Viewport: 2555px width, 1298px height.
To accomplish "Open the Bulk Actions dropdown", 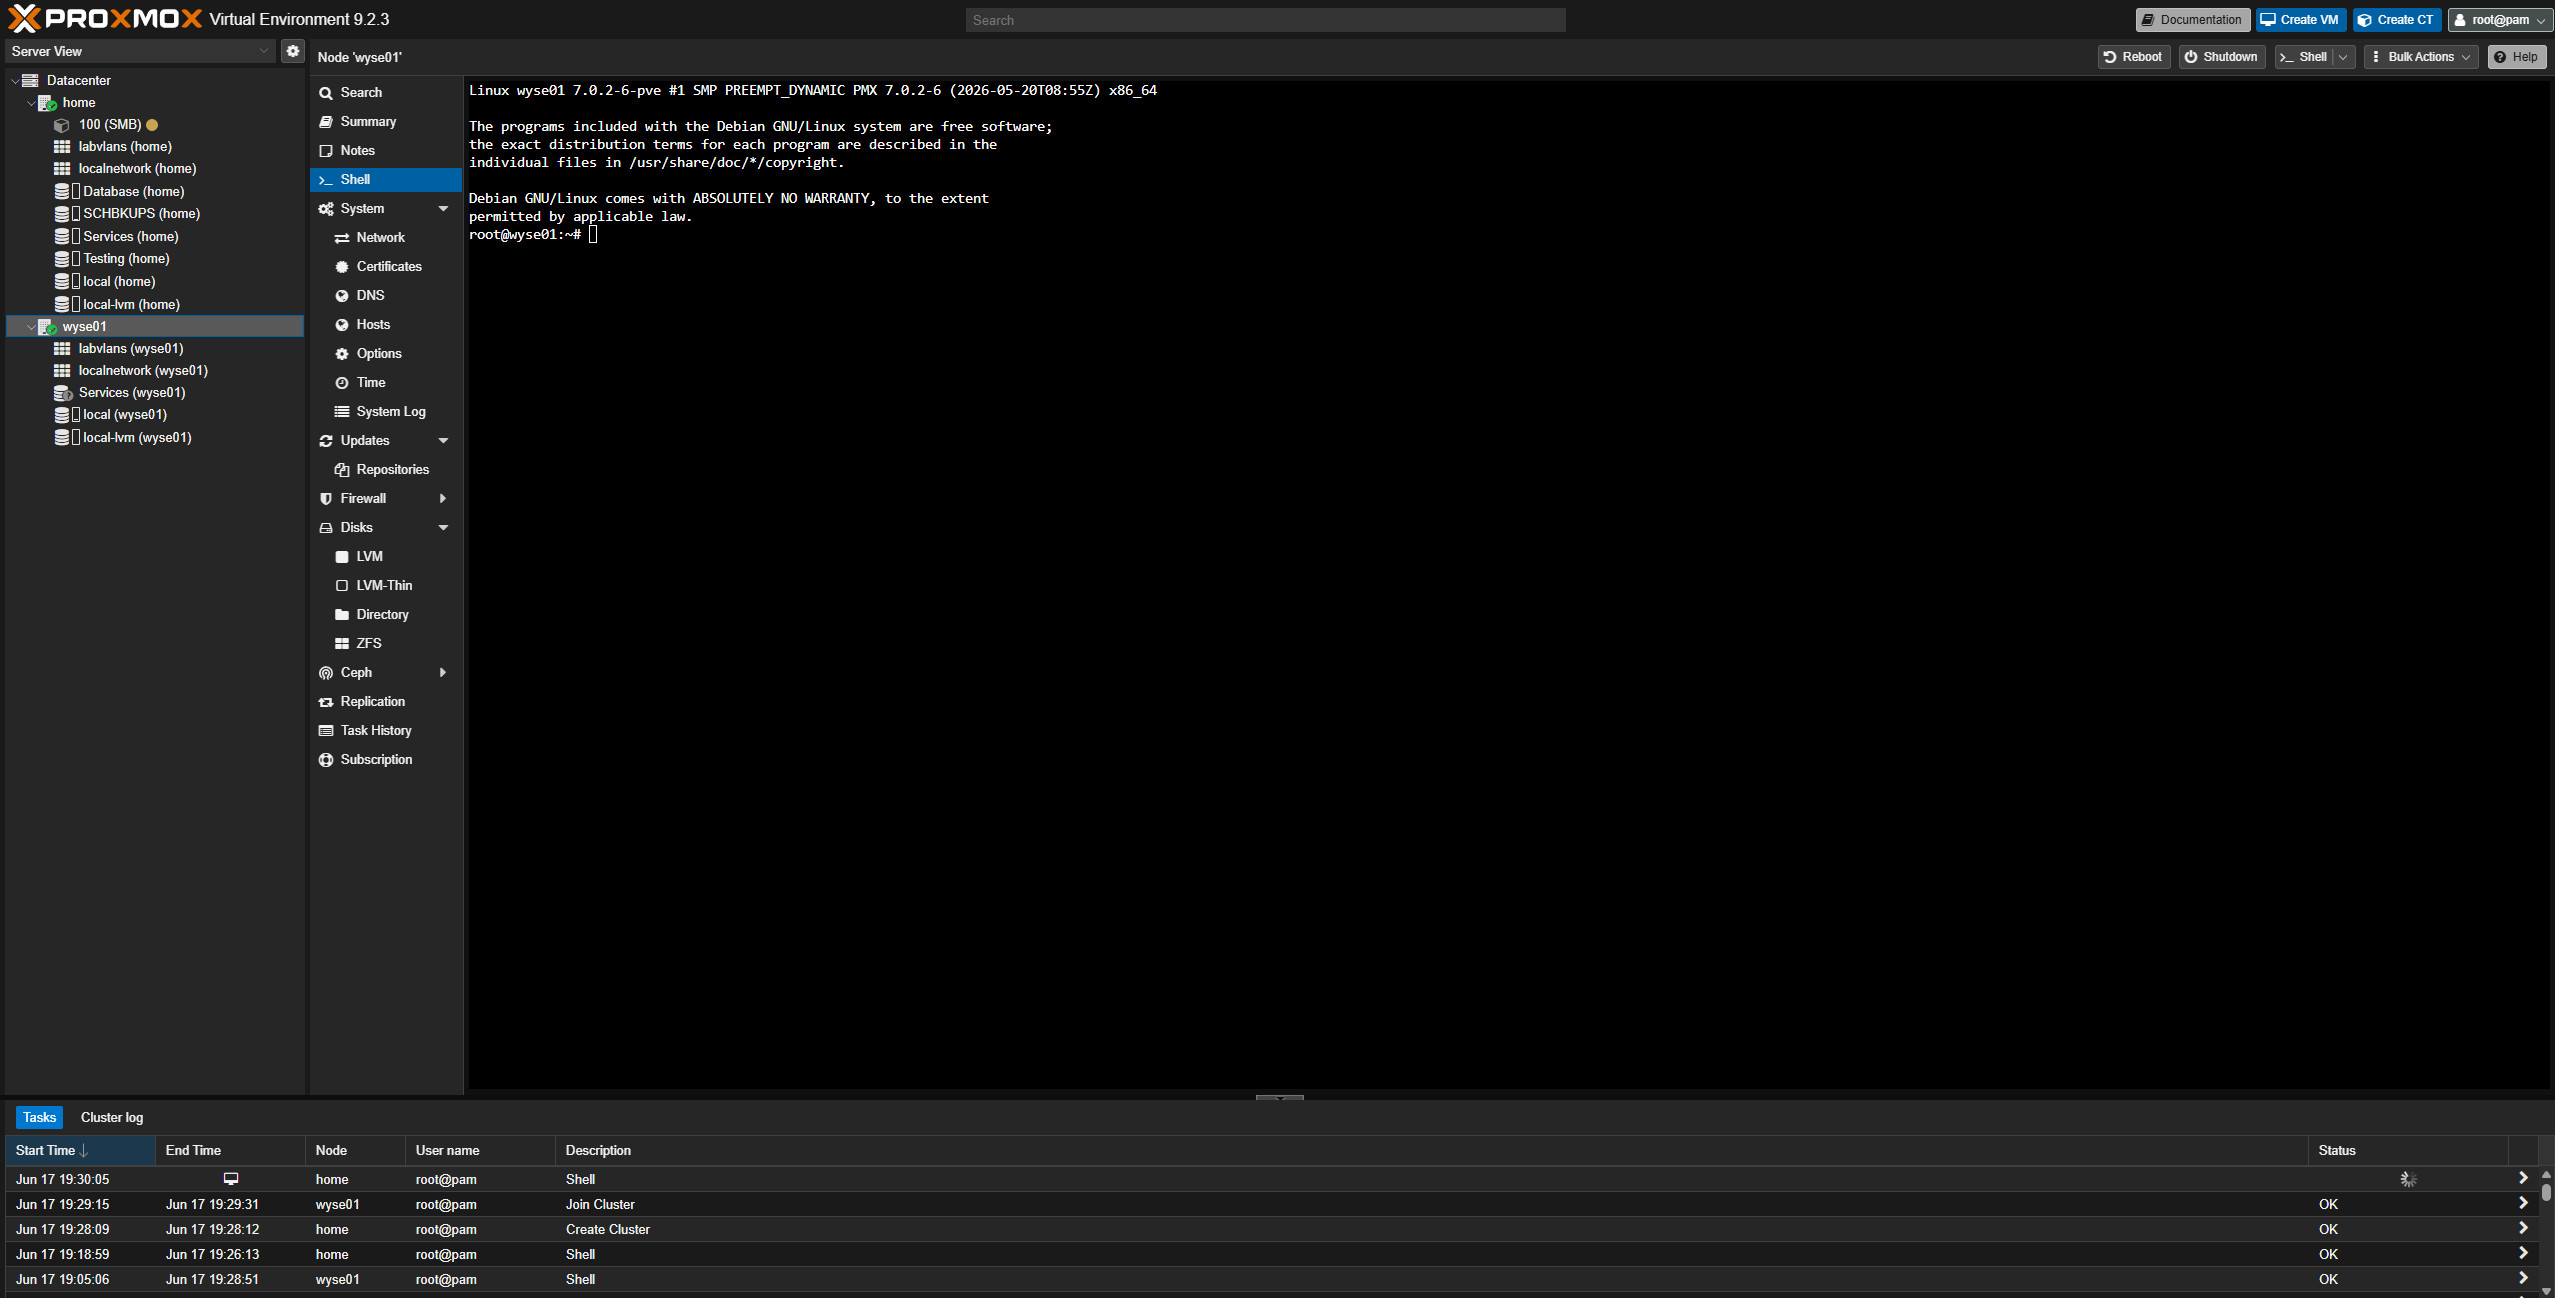I will click(2420, 57).
